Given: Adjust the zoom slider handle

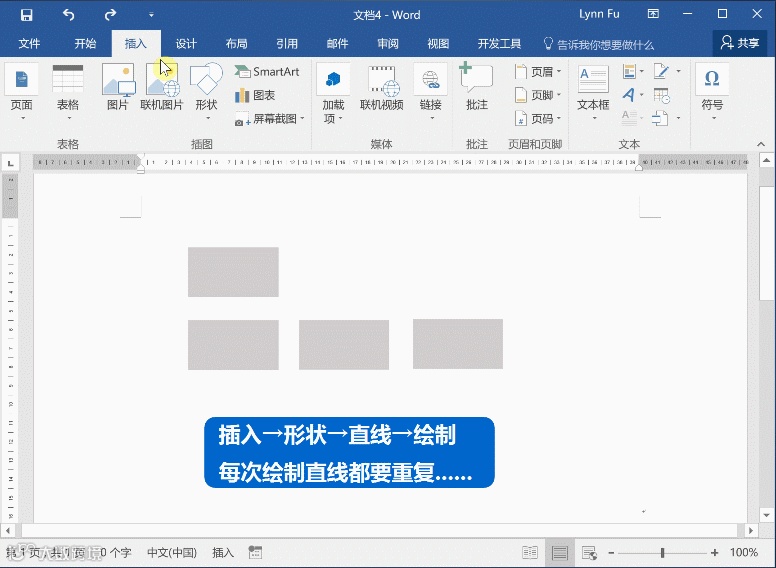Looking at the screenshot, I should coord(662,553).
